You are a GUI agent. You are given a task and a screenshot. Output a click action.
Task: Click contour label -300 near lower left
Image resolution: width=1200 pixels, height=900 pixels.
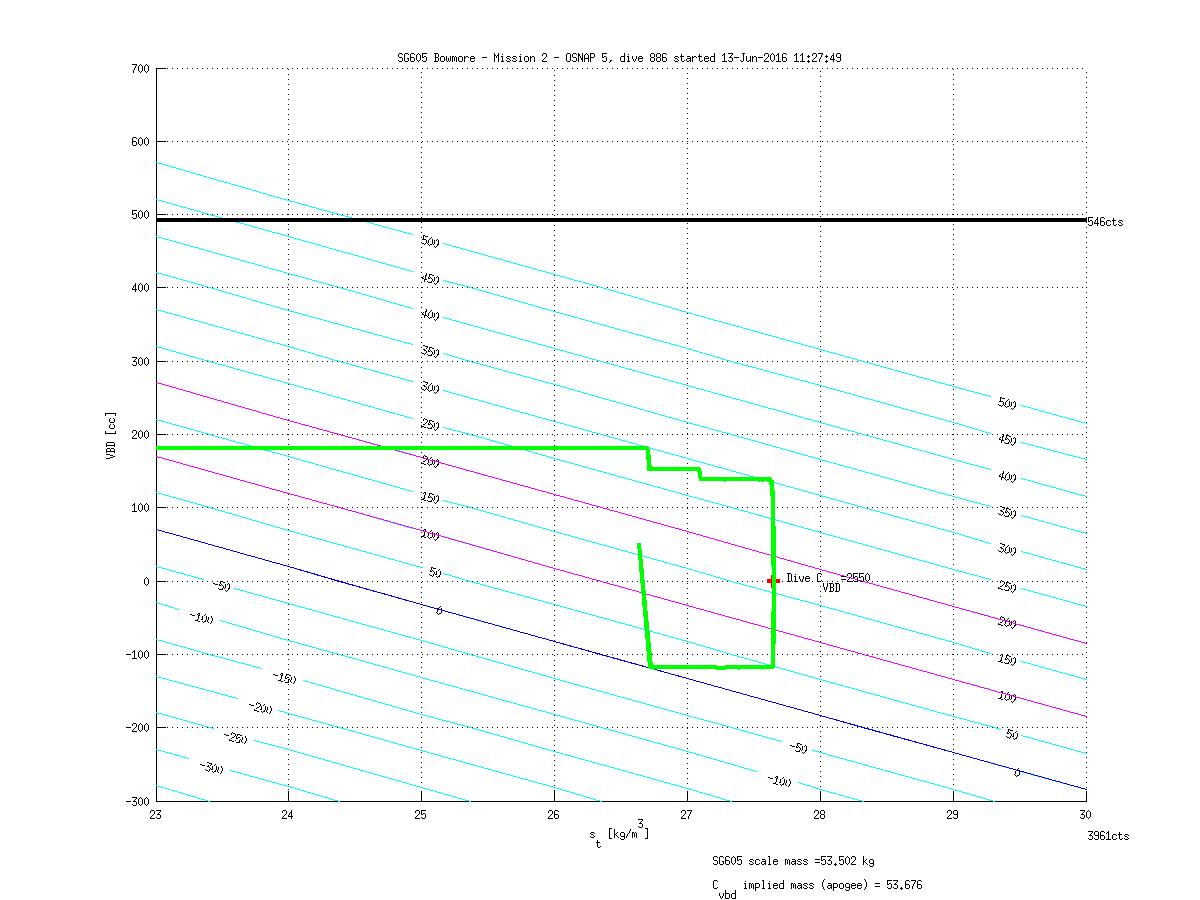point(211,767)
